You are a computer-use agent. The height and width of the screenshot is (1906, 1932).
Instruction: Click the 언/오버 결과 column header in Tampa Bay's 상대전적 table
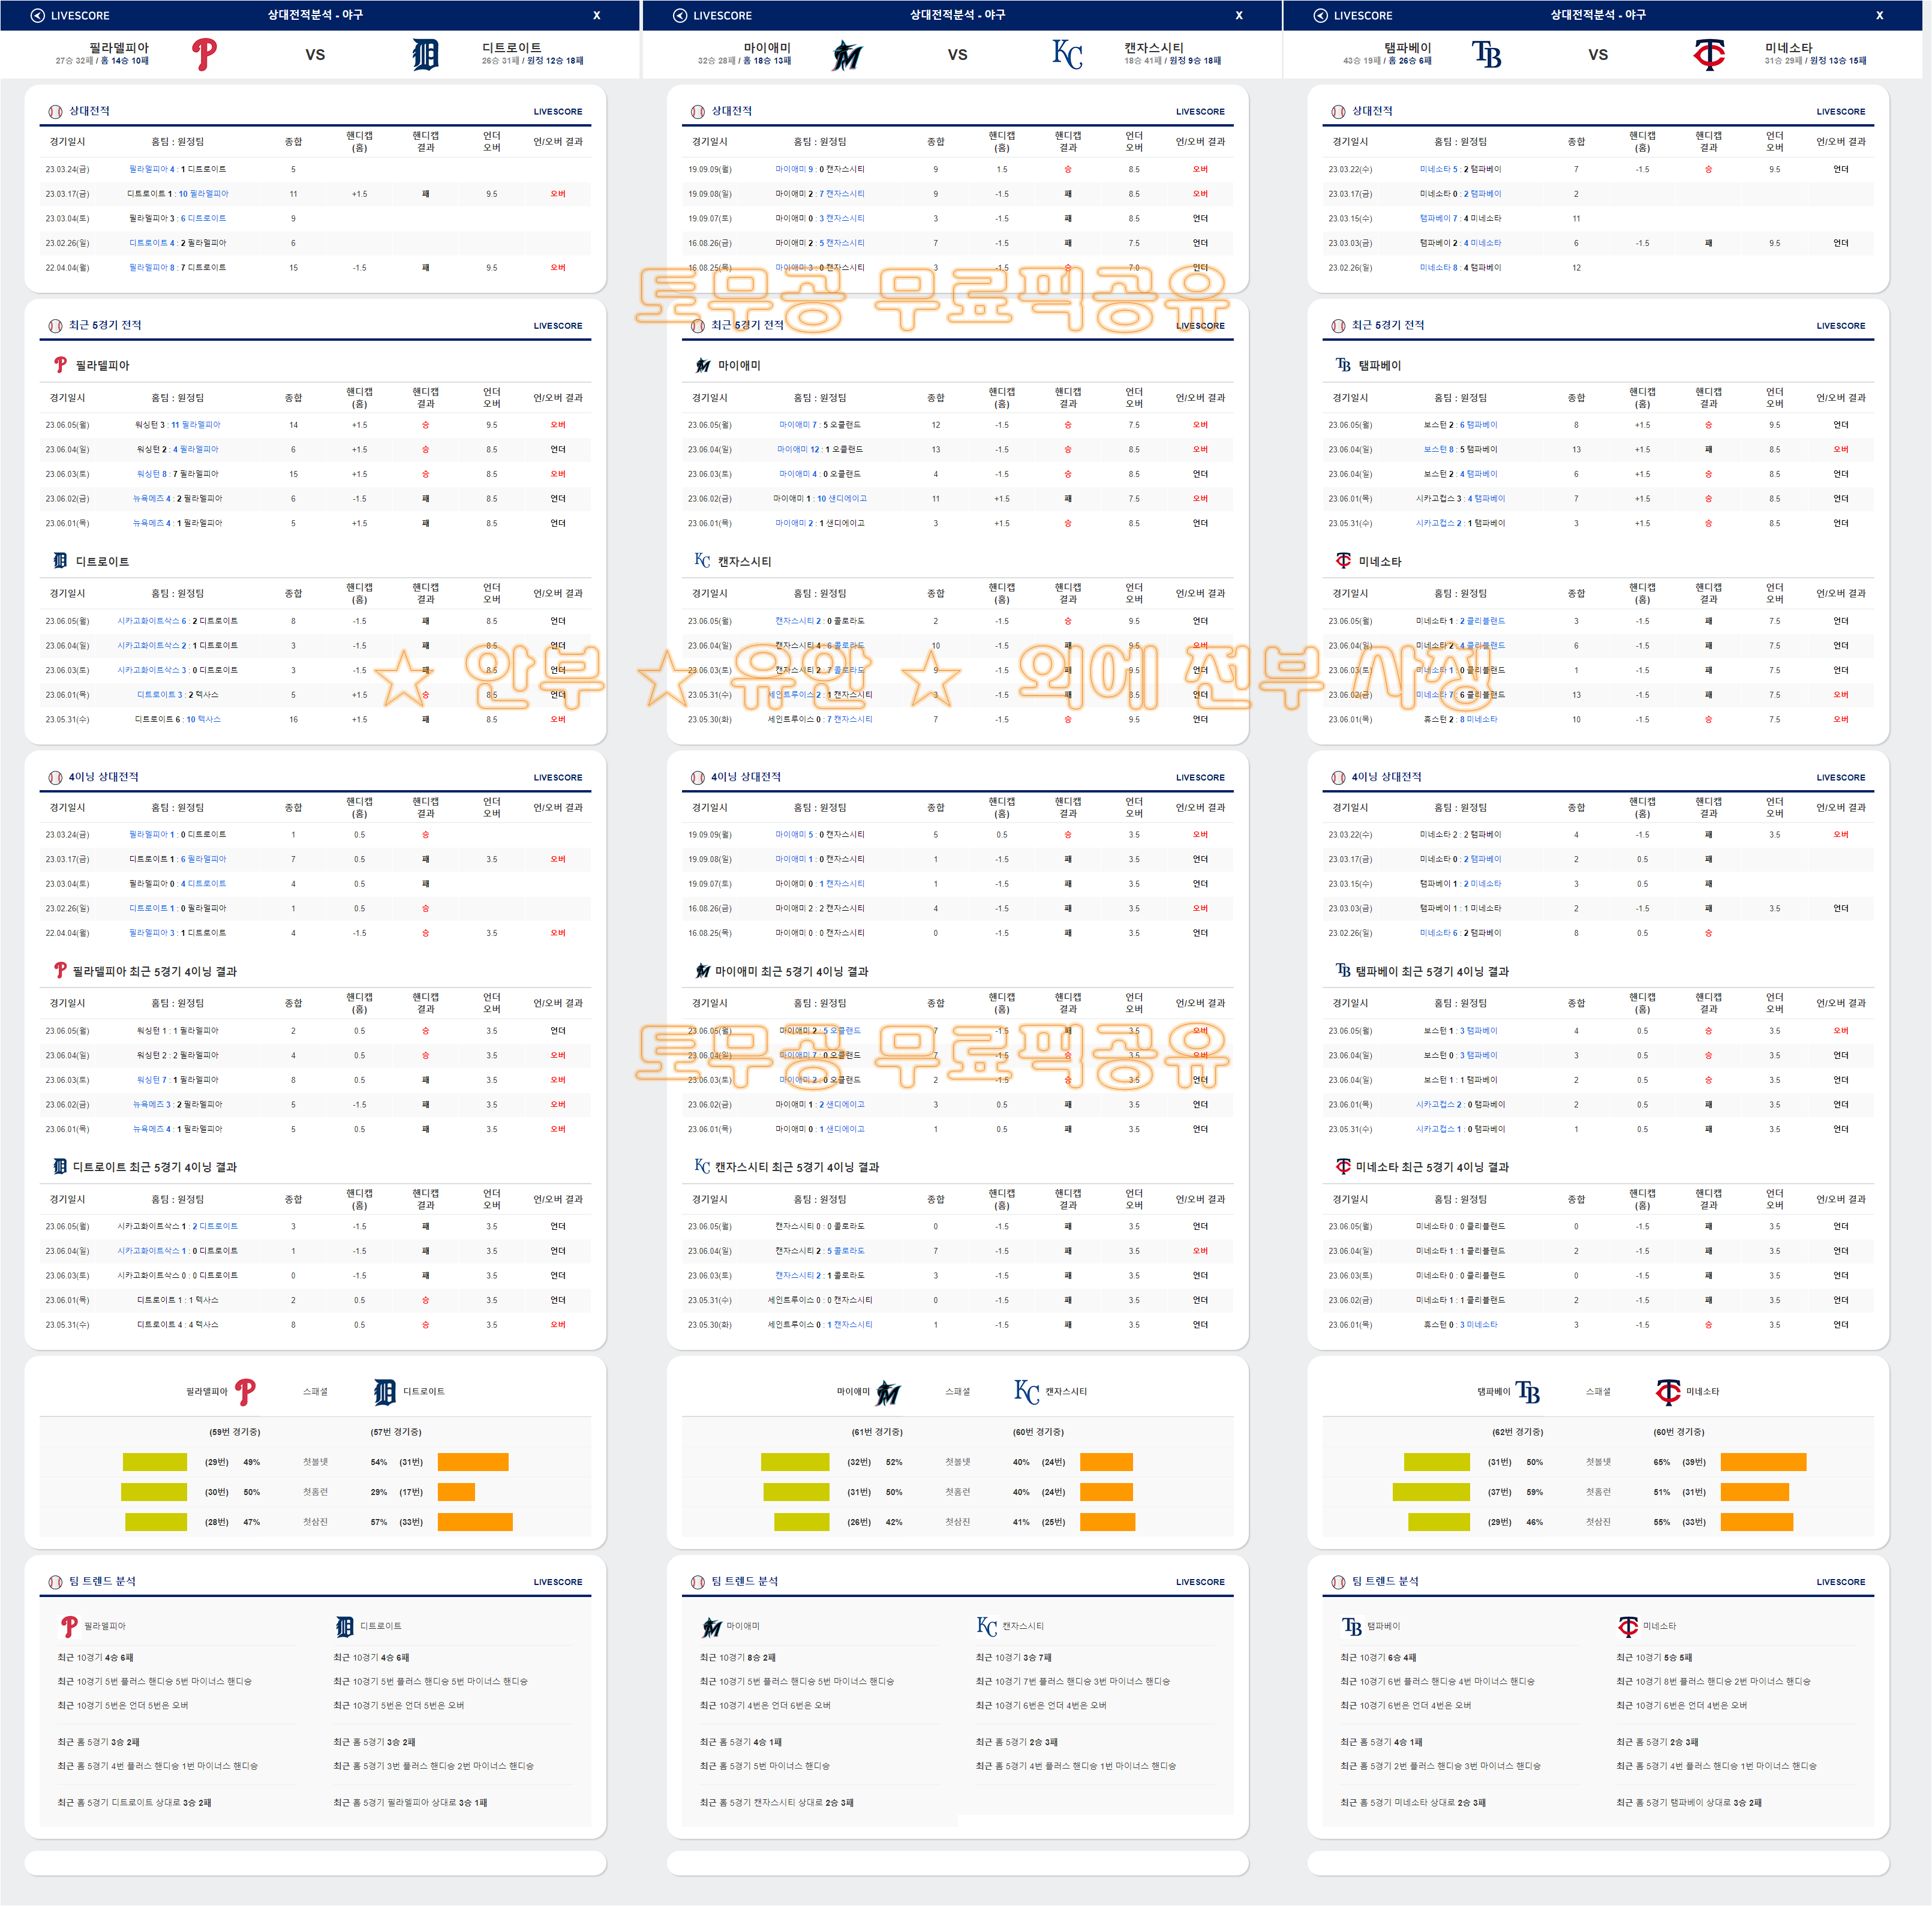point(1840,142)
